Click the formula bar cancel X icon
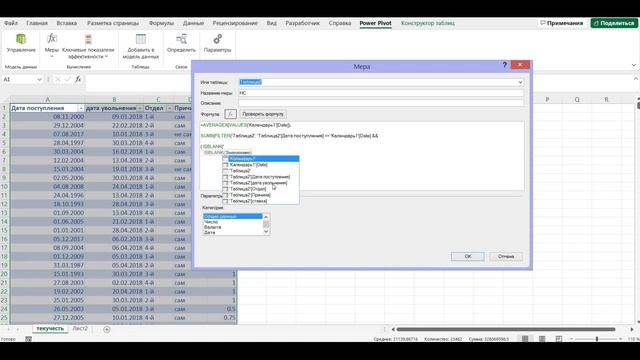Screen dimensions: 640x360 click(x=58, y=79)
